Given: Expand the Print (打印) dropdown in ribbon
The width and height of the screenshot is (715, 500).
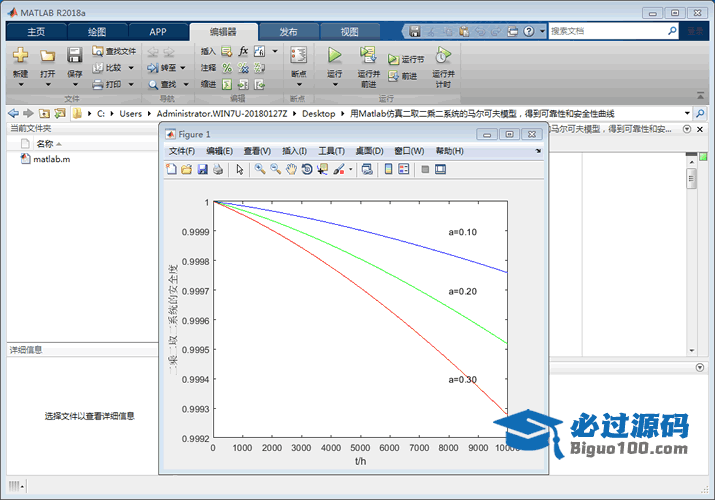Looking at the screenshot, I should pos(130,85).
